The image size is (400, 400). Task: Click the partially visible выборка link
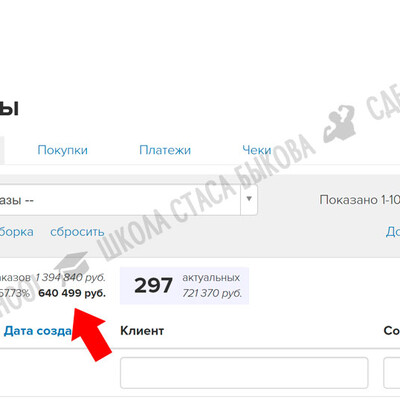17,232
